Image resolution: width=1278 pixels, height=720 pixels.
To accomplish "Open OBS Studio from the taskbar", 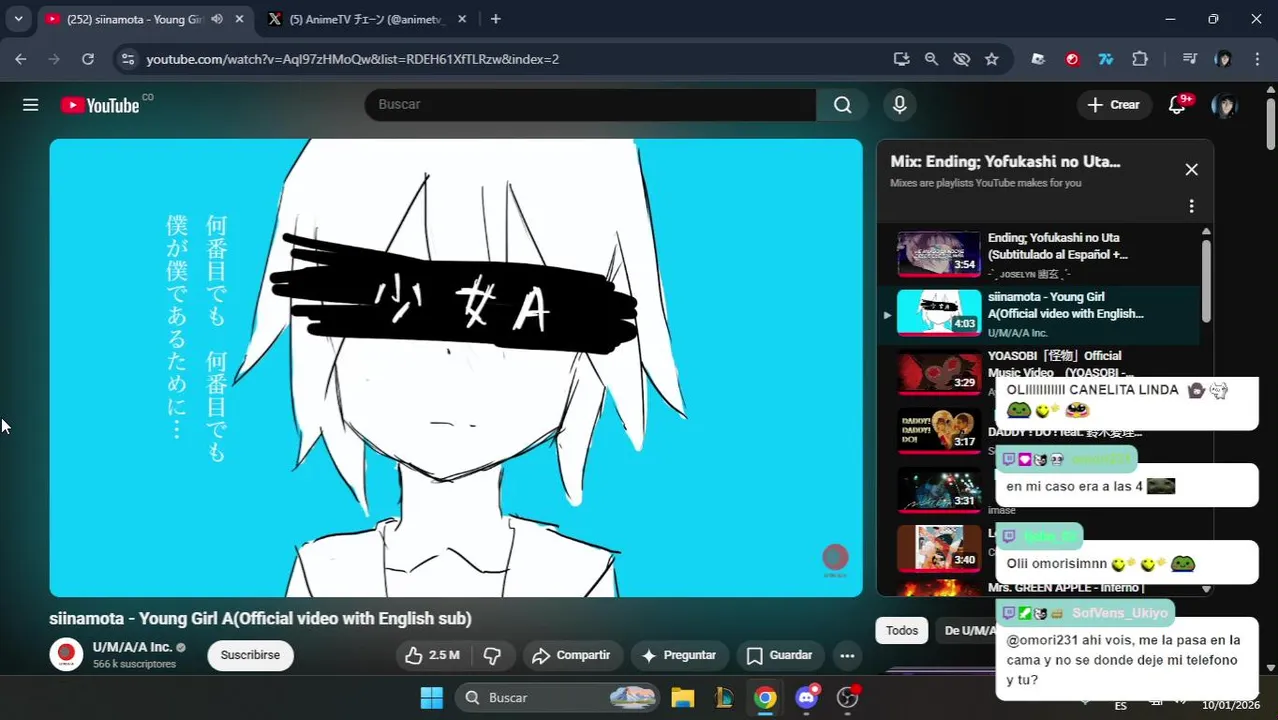I will [x=848, y=697].
